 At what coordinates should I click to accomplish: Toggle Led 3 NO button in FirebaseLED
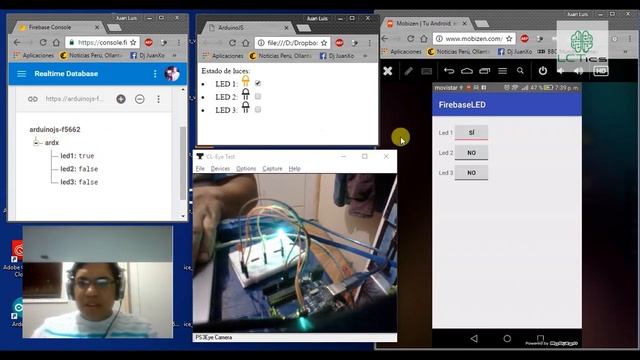point(471,173)
